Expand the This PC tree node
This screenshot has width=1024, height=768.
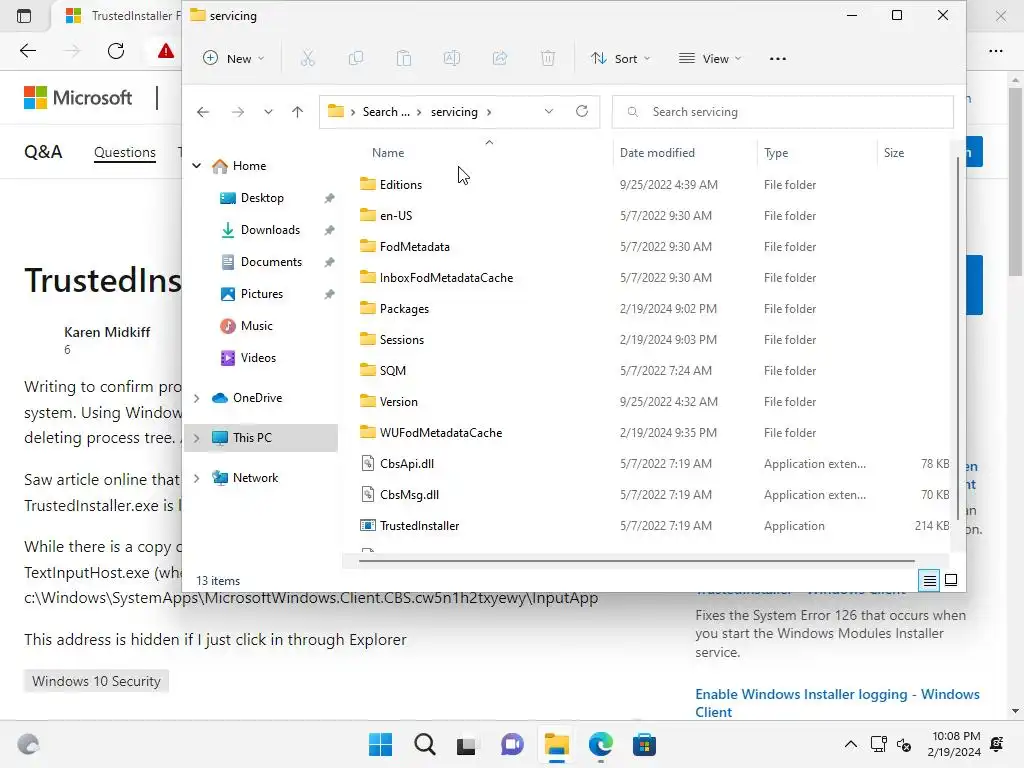coord(197,438)
